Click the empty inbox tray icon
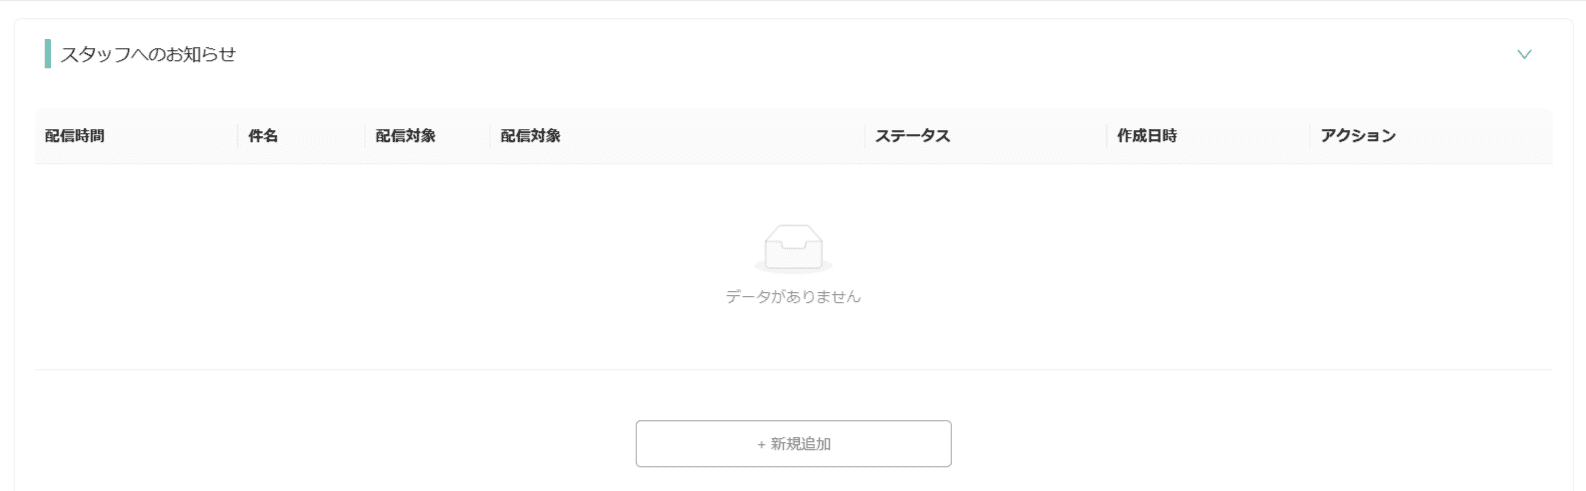The height and width of the screenshot is (491, 1586). [793, 248]
